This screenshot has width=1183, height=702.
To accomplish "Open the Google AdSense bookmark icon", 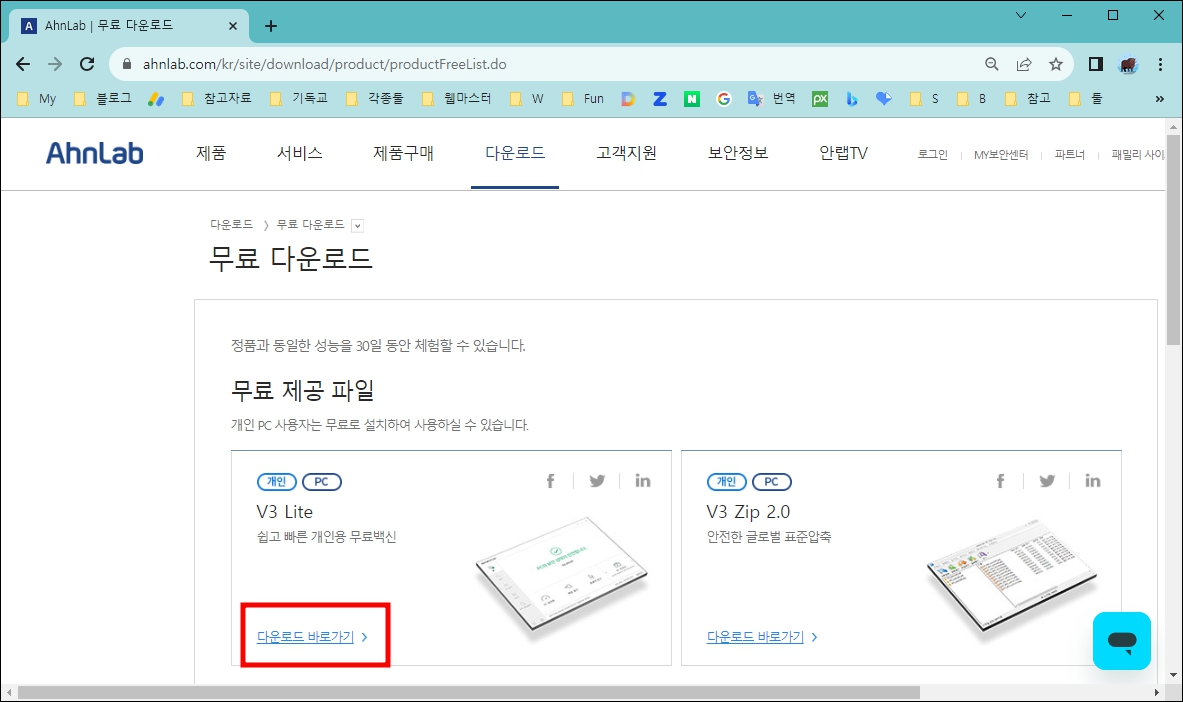I will [x=156, y=99].
